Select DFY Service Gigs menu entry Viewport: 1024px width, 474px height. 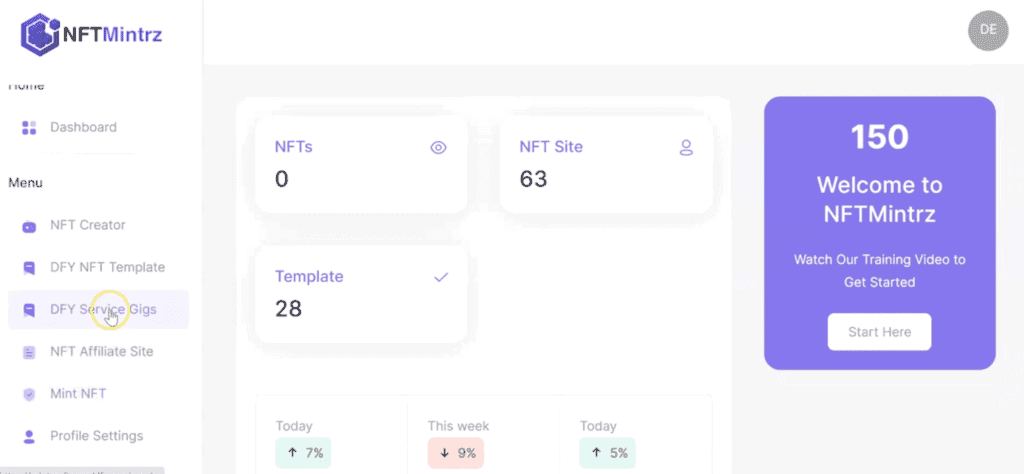pos(103,309)
